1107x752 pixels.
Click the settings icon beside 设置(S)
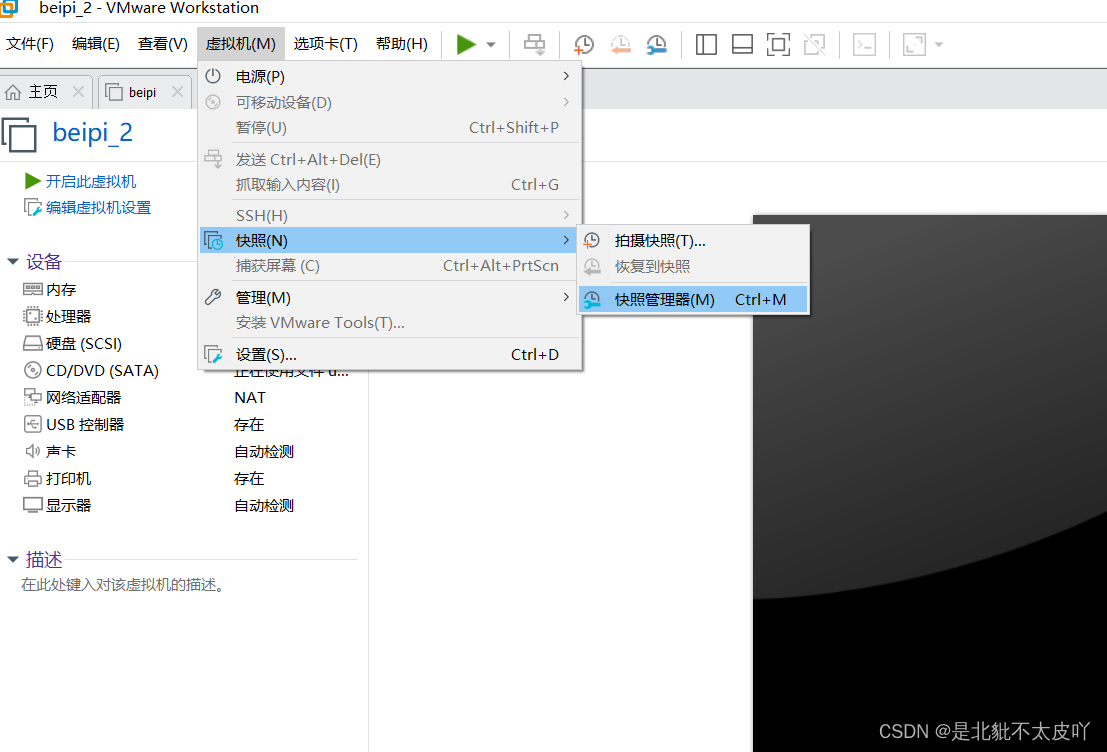pyautogui.click(x=213, y=354)
